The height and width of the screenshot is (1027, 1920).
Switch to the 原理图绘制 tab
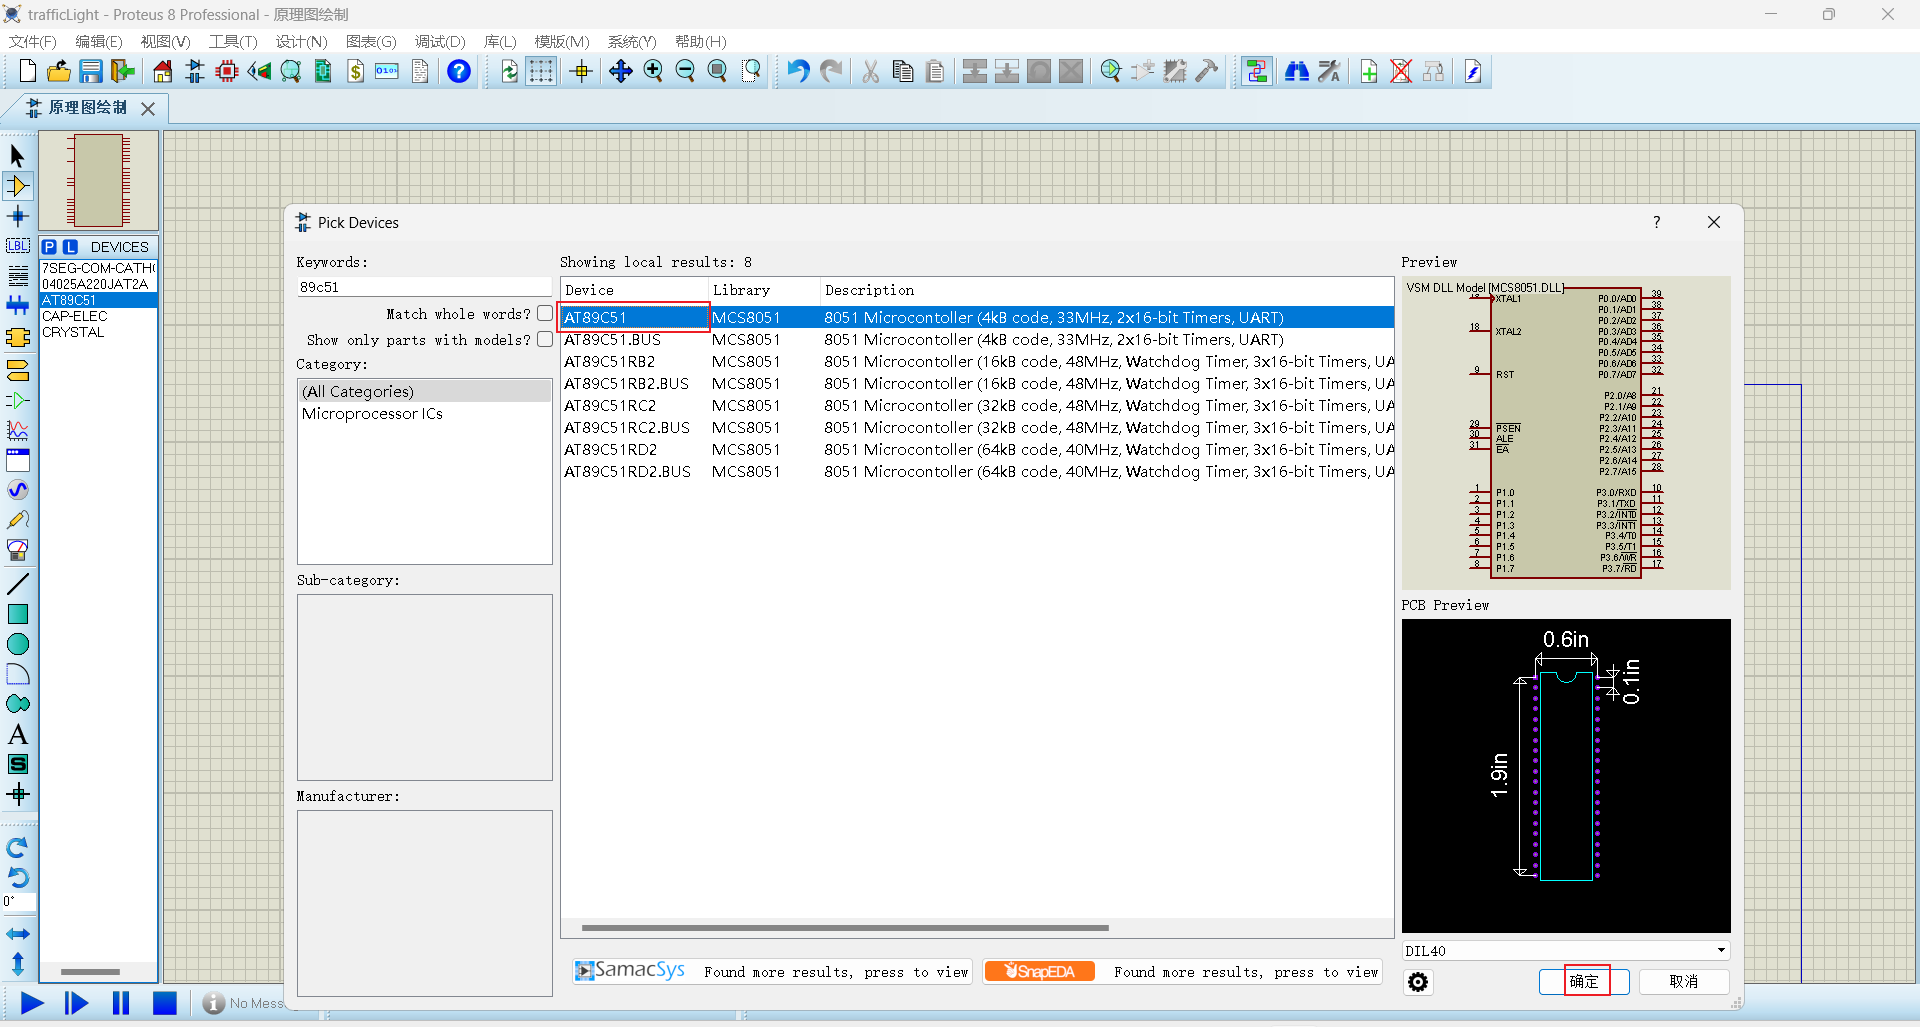[88, 108]
